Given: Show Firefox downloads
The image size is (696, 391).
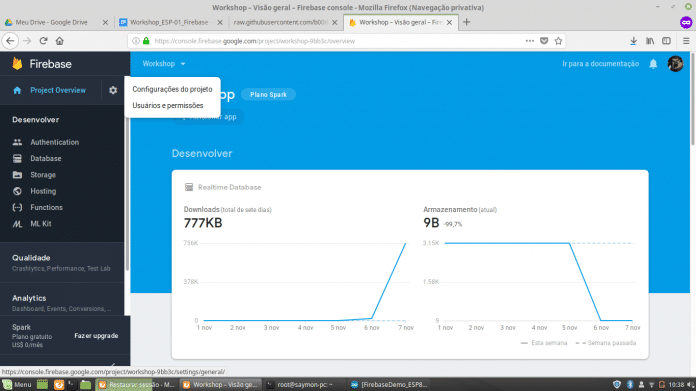Looking at the screenshot, I should pos(633,41).
